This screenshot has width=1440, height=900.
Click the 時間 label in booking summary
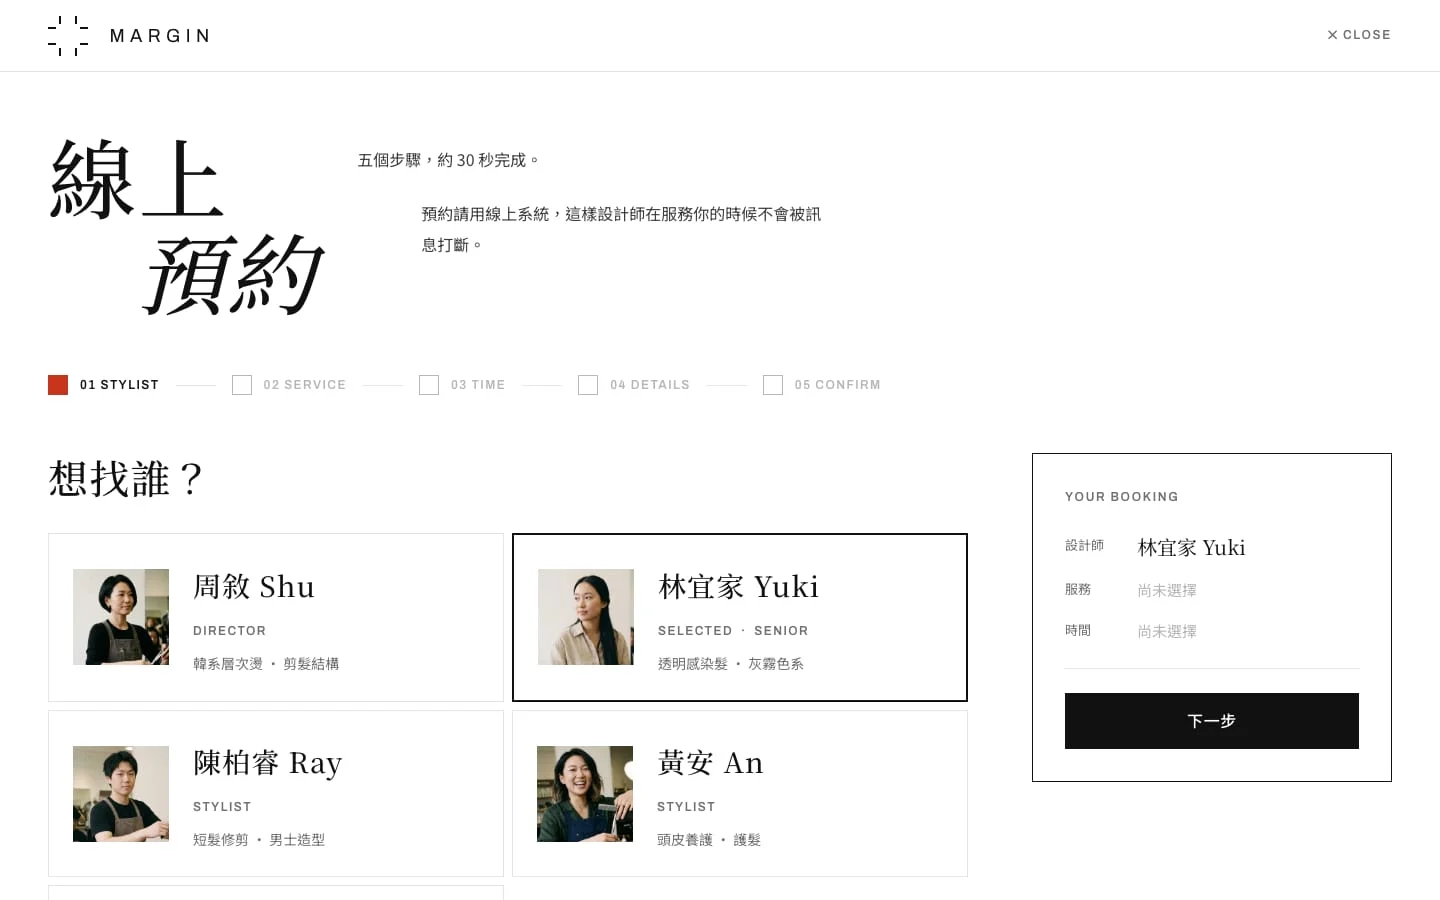click(x=1078, y=630)
